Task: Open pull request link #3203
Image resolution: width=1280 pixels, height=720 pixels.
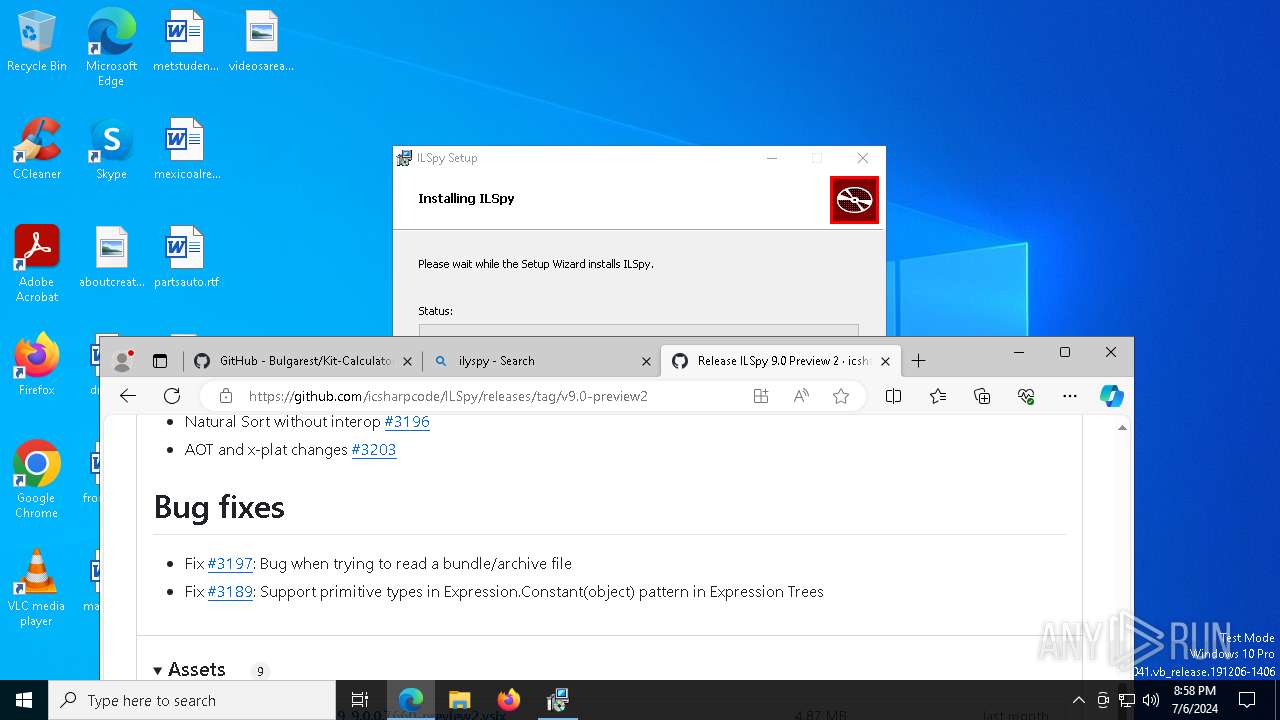Action: 374,450
